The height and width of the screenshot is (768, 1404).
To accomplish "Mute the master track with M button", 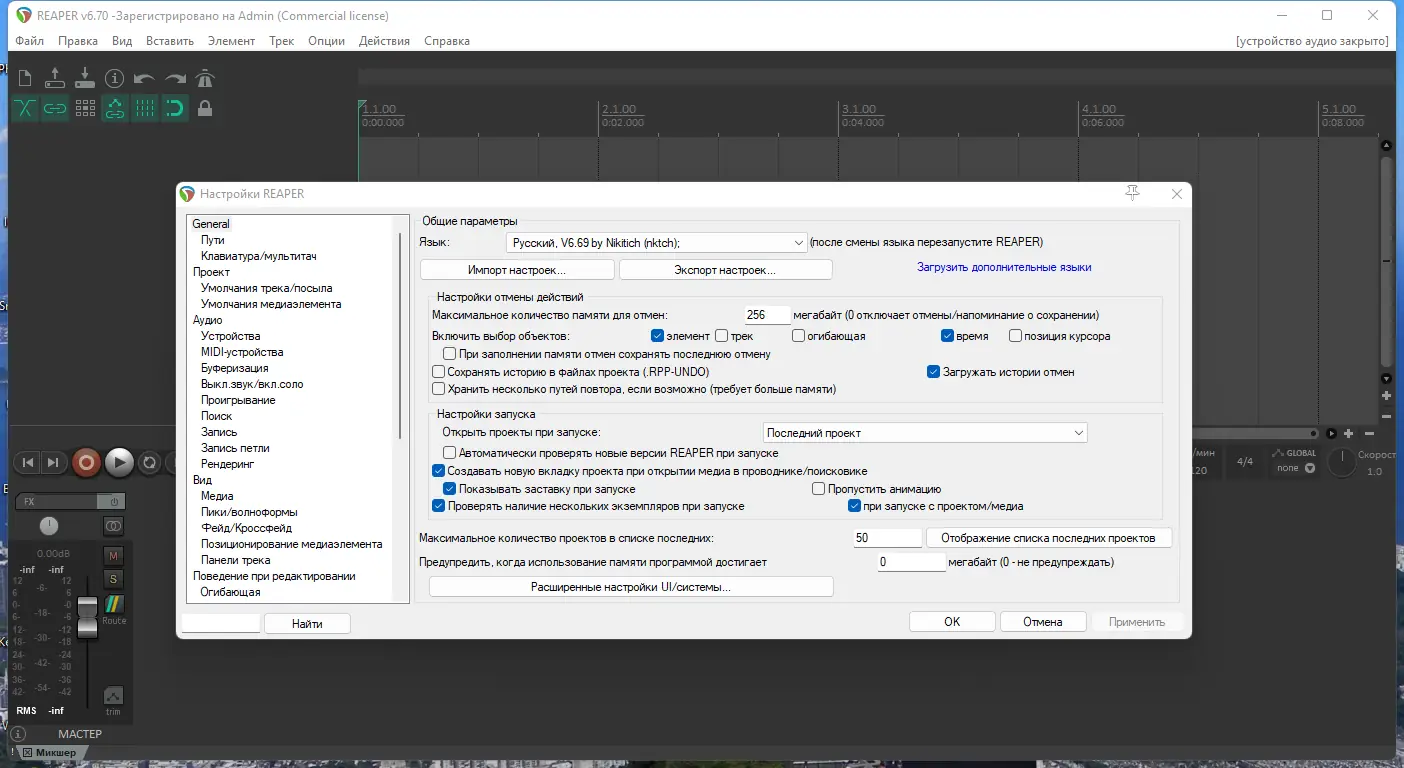I will [x=114, y=555].
